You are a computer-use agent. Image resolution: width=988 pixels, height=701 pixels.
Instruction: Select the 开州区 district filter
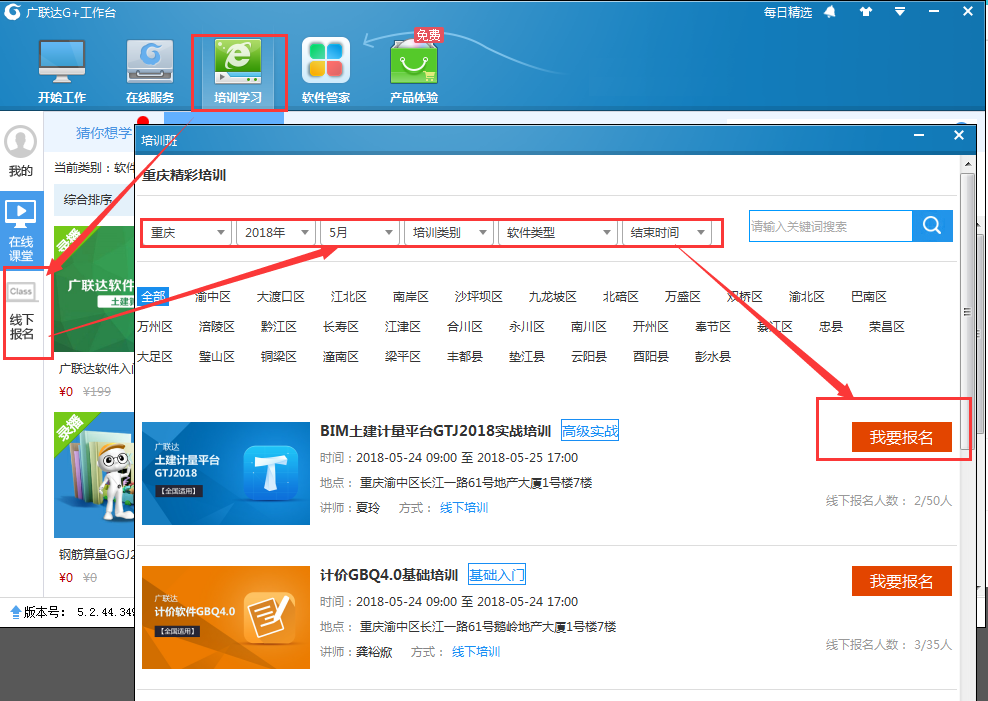[651, 327]
